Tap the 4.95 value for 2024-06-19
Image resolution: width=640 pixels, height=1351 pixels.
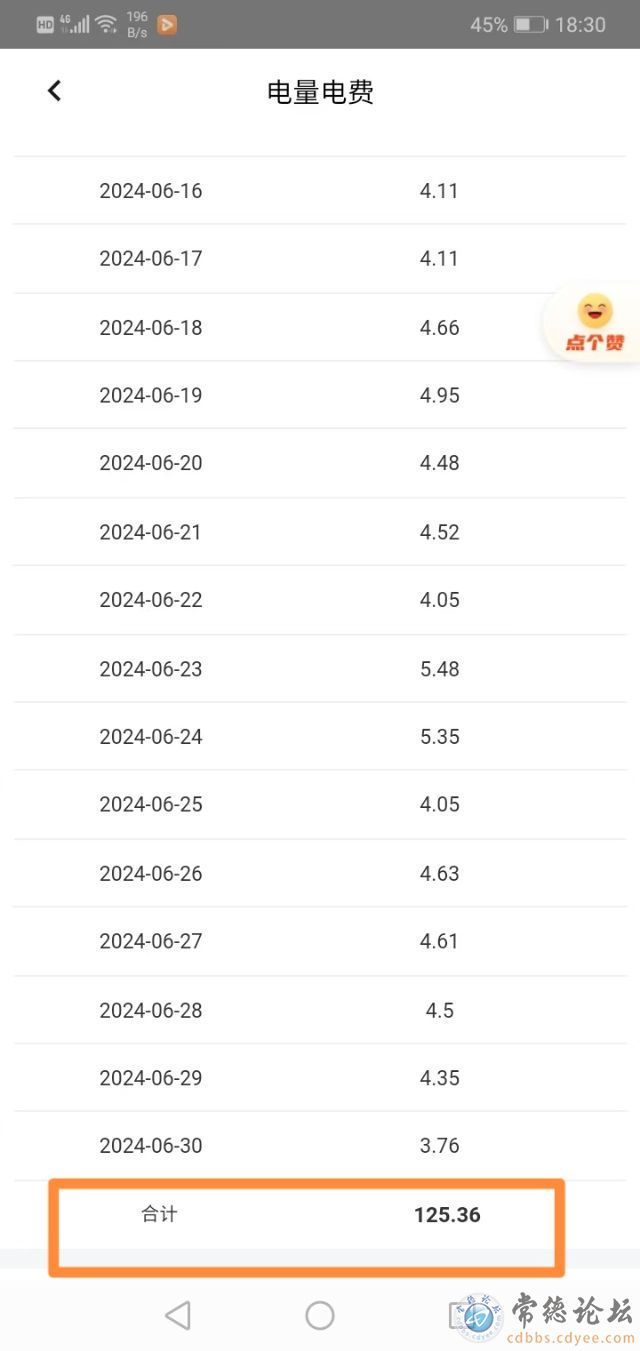point(440,395)
